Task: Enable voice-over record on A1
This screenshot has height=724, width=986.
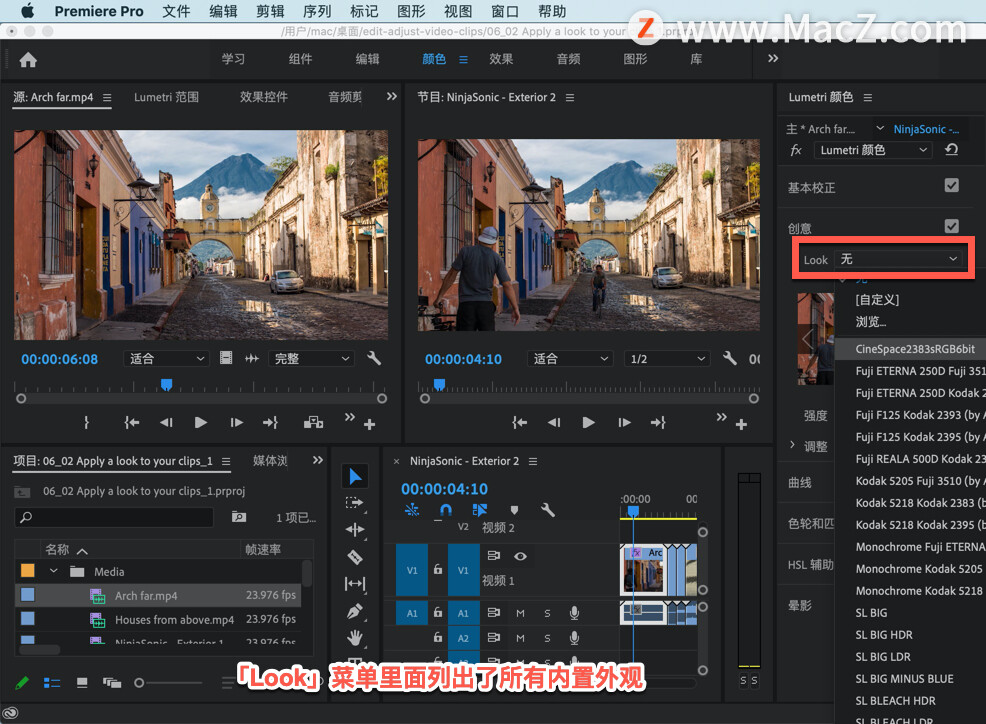Action: click(574, 613)
